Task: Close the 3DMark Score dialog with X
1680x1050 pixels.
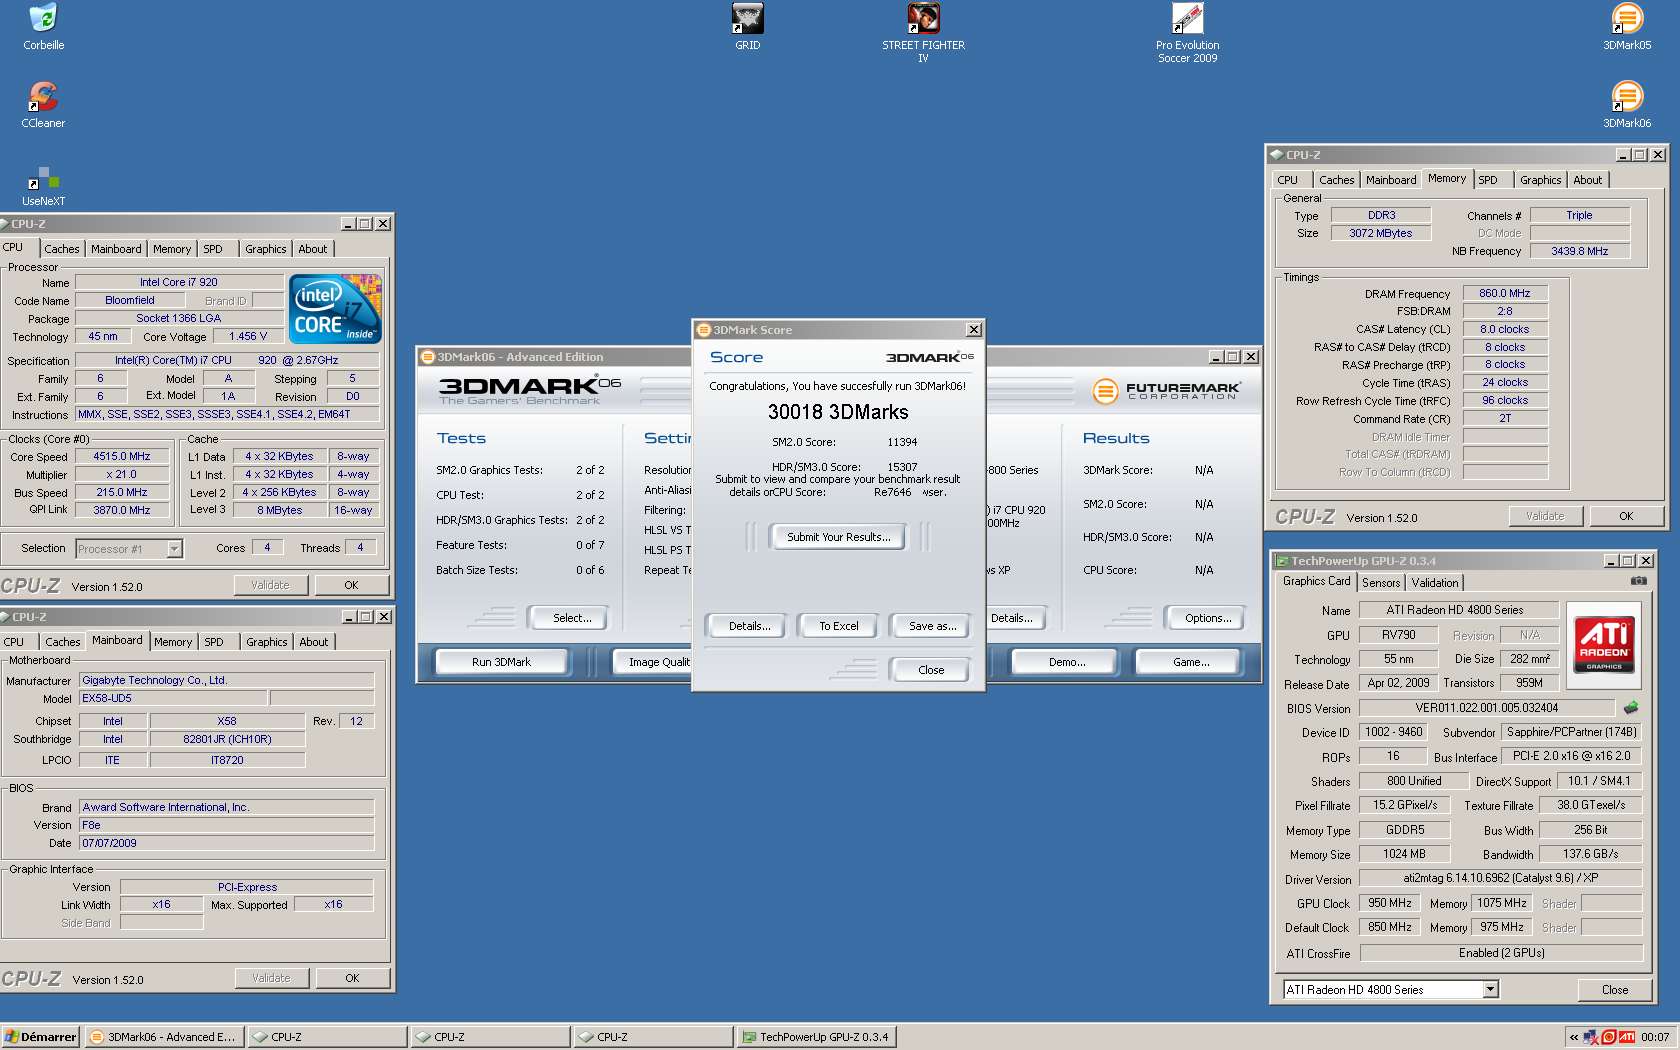Action: coord(973,330)
